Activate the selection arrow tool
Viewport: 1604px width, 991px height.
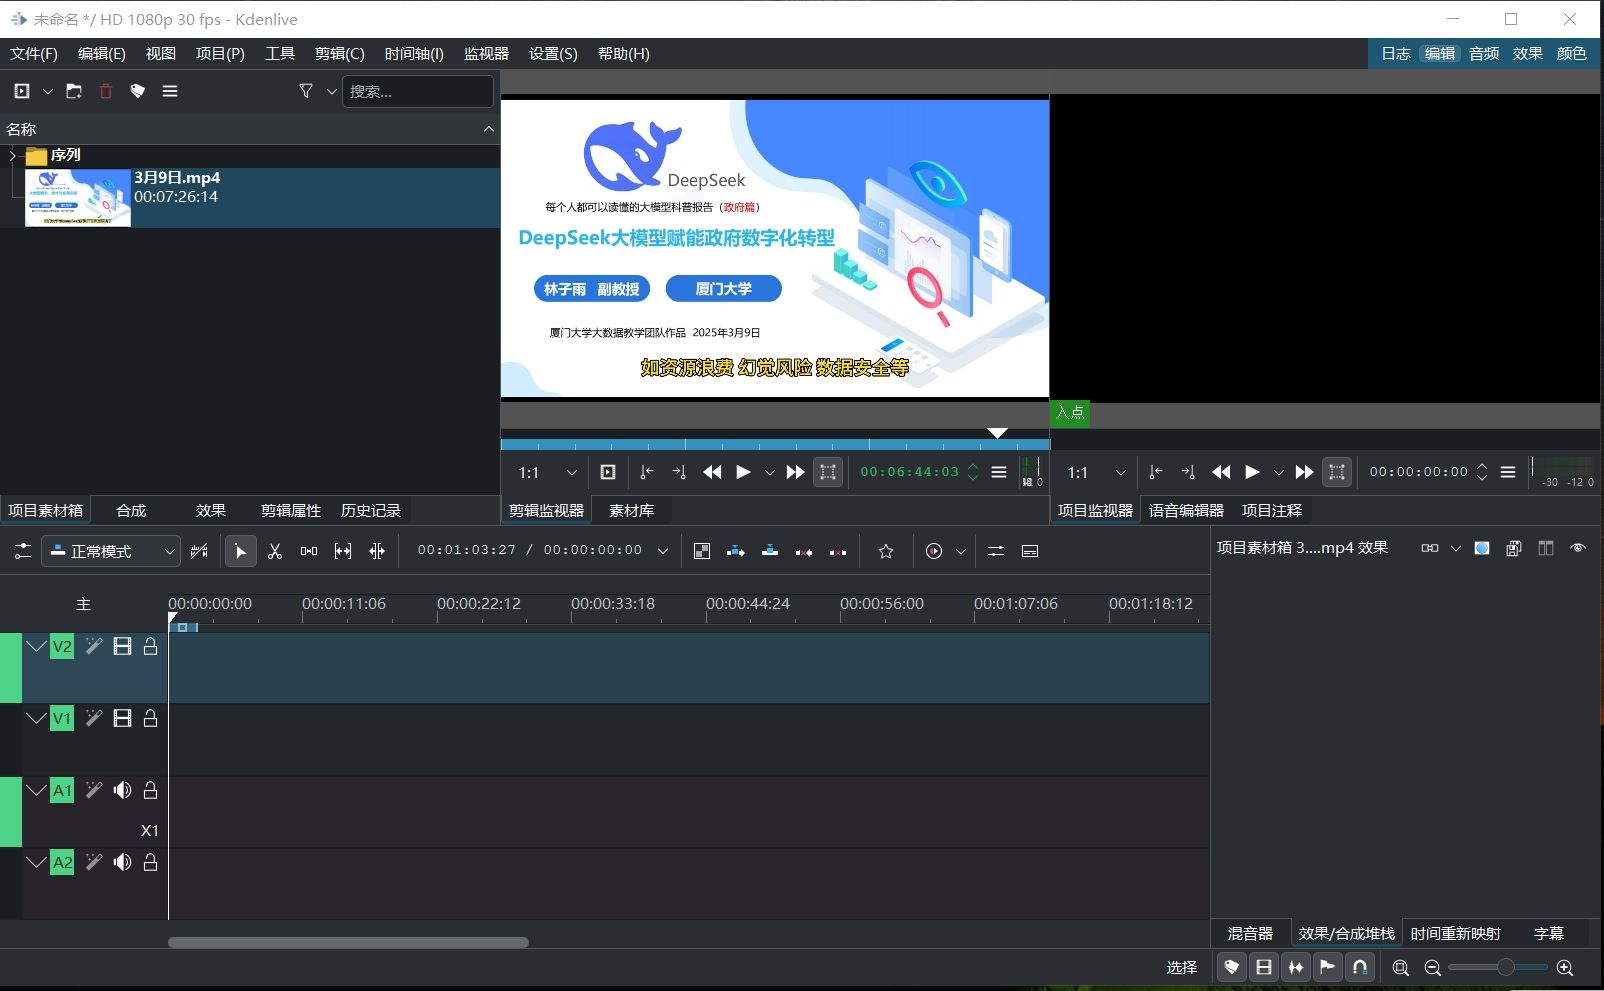[x=241, y=551]
